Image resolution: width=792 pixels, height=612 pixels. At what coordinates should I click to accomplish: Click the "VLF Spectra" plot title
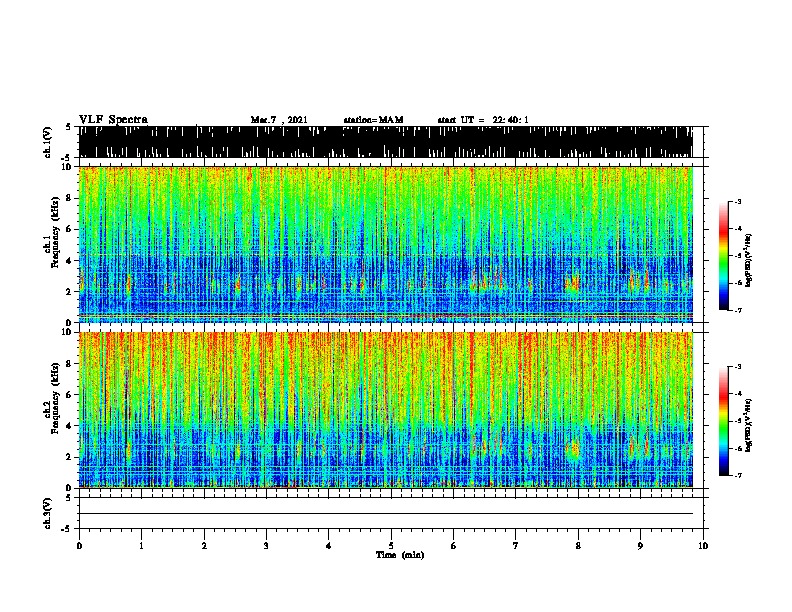click(x=113, y=120)
